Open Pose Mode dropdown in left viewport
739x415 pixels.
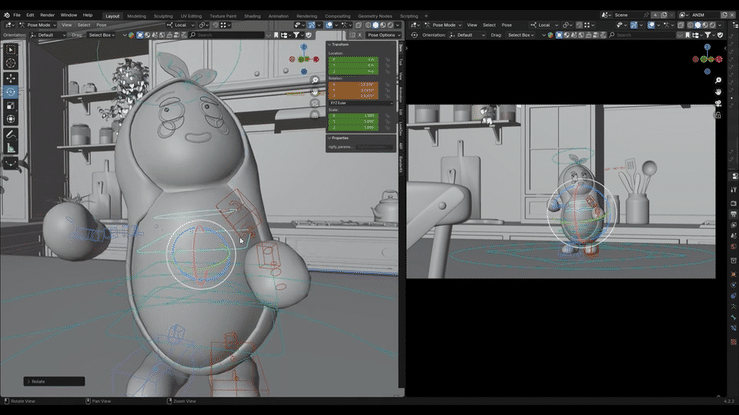click(x=37, y=25)
